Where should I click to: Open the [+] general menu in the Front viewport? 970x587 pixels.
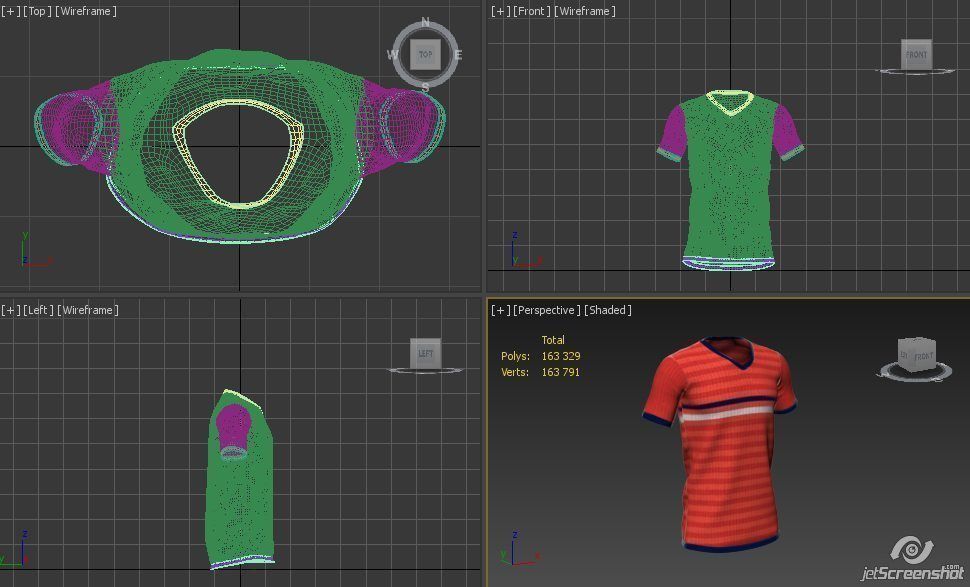500,11
